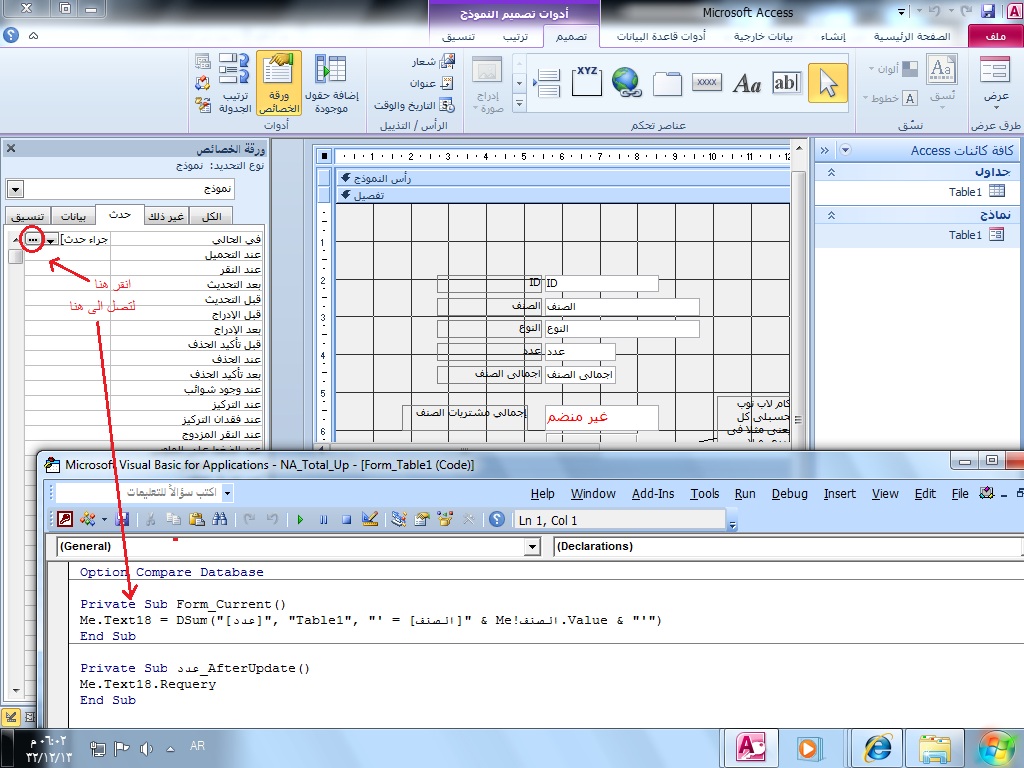
Task: Close the property sheet pane
Action: tap(11, 148)
